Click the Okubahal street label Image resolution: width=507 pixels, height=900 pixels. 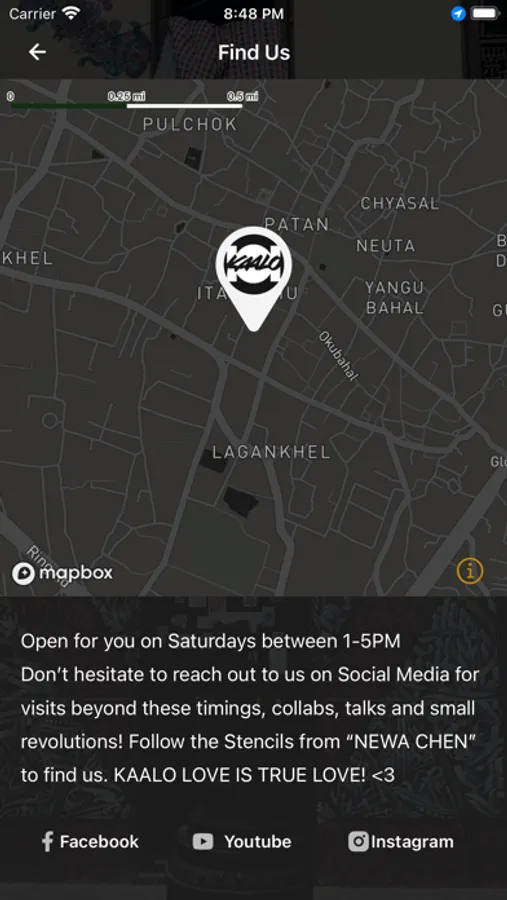[338, 355]
